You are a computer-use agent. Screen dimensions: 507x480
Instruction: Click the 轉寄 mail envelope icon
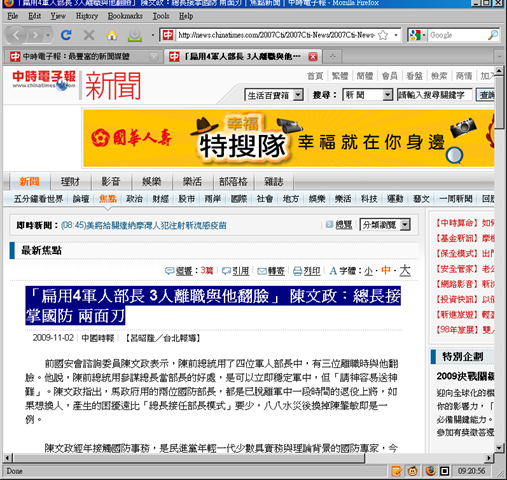point(262,271)
